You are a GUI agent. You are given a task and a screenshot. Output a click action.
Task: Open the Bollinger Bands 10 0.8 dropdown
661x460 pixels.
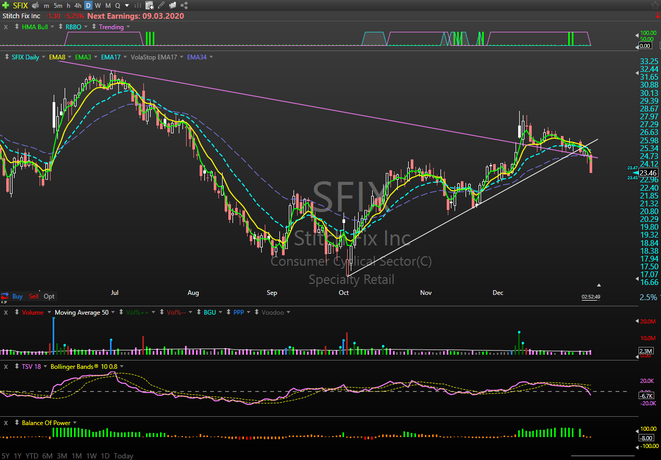[122, 367]
